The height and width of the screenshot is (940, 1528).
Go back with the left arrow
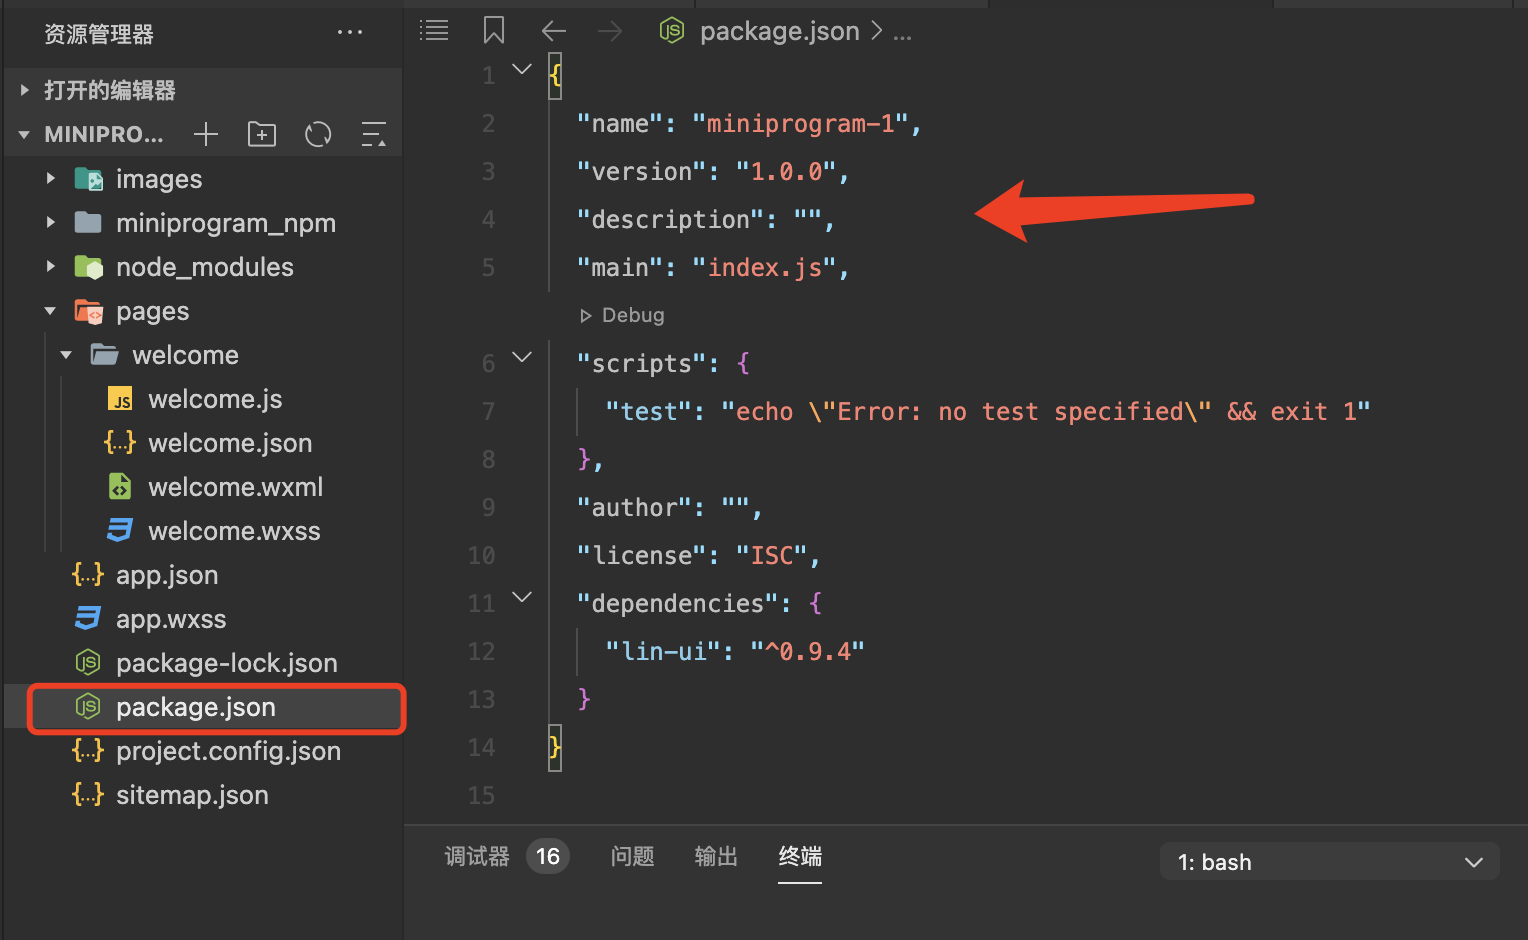coord(554,31)
